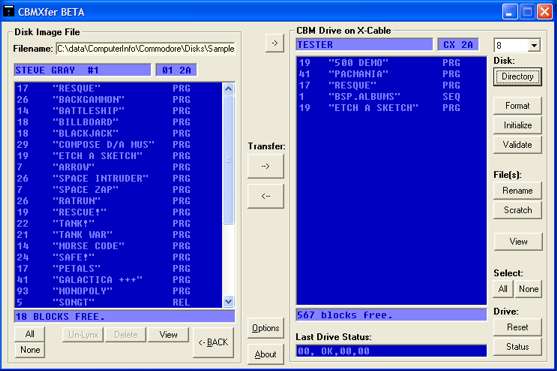Viewport: 557px width, 371px height.
Task: Select "TANK WAR" in the disk image list
Action: coord(118,235)
